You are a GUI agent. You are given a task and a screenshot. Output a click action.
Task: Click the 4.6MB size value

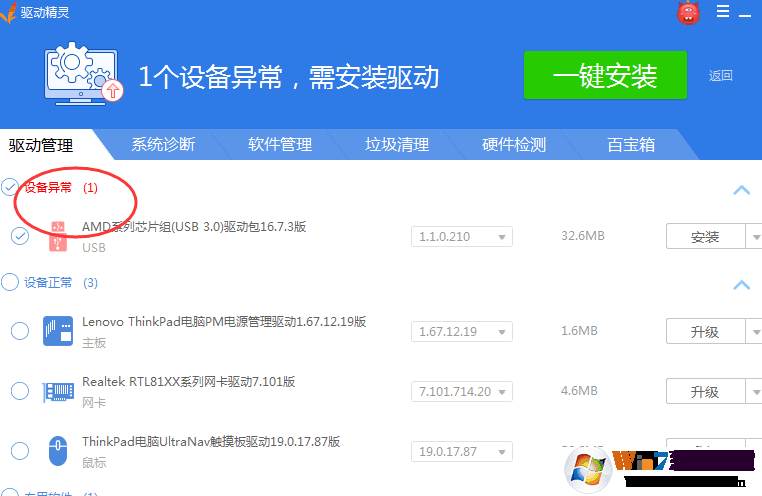tap(579, 391)
